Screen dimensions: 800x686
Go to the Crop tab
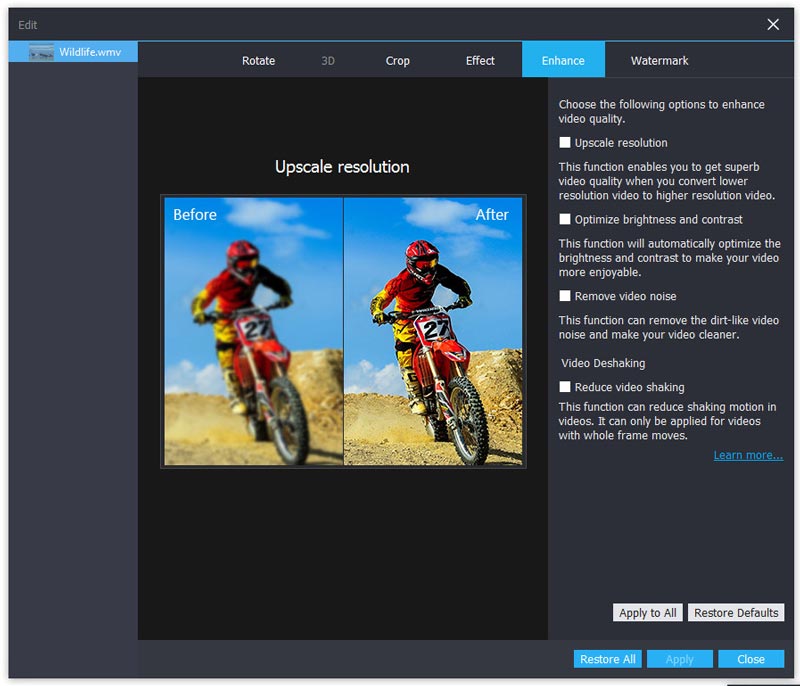397,61
